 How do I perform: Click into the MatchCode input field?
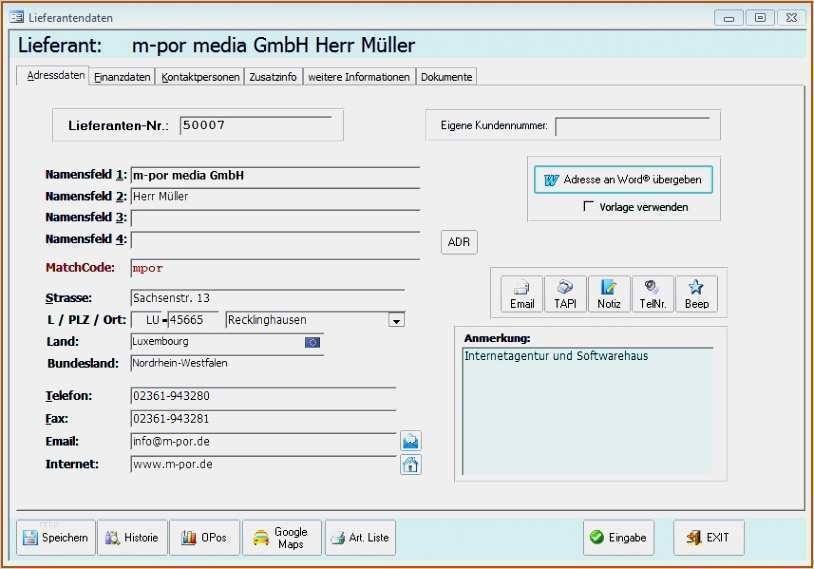274,268
